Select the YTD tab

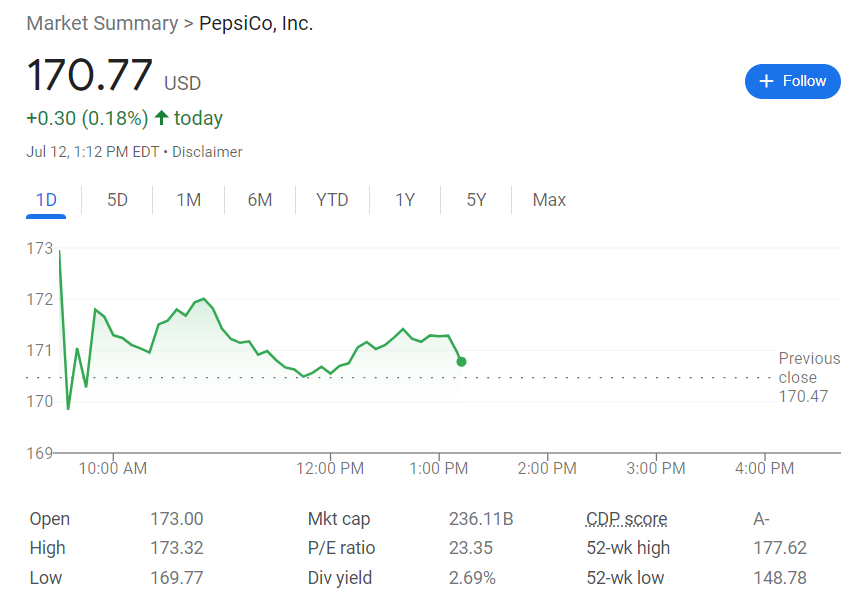pyautogui.click(x=332, y=200)
